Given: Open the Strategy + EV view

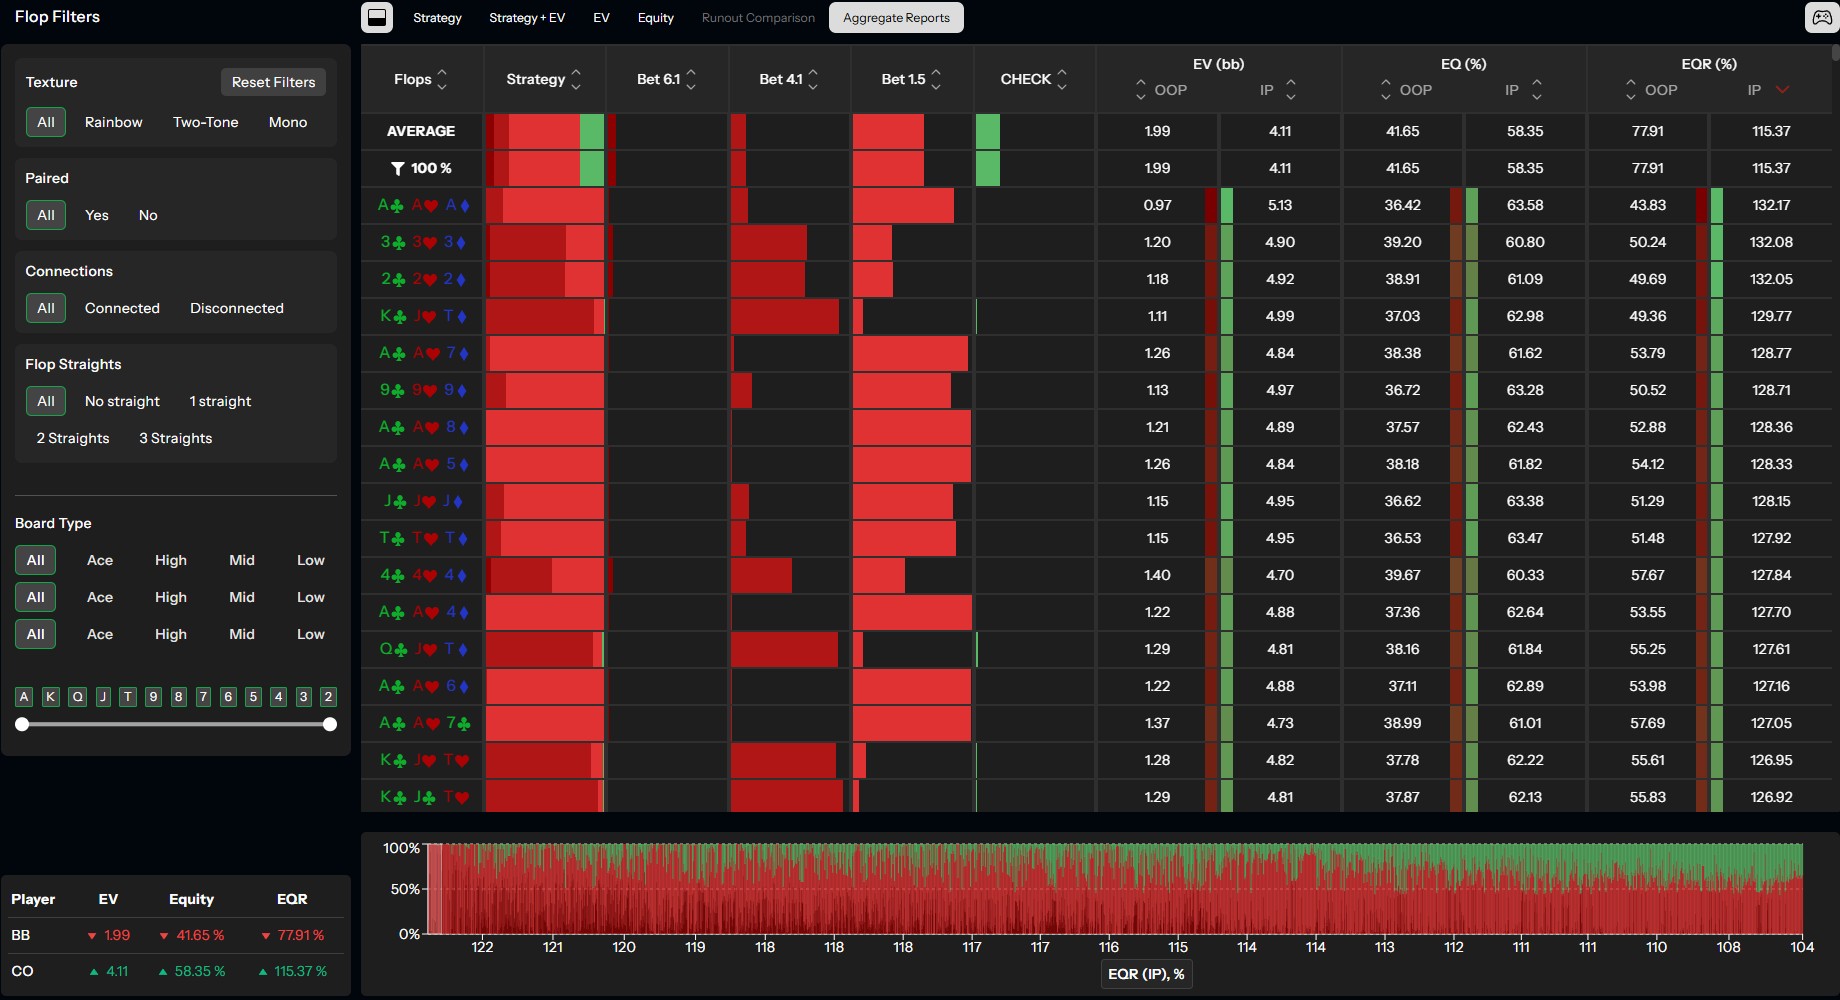Looking at the screenshot, I should (526, 17).
